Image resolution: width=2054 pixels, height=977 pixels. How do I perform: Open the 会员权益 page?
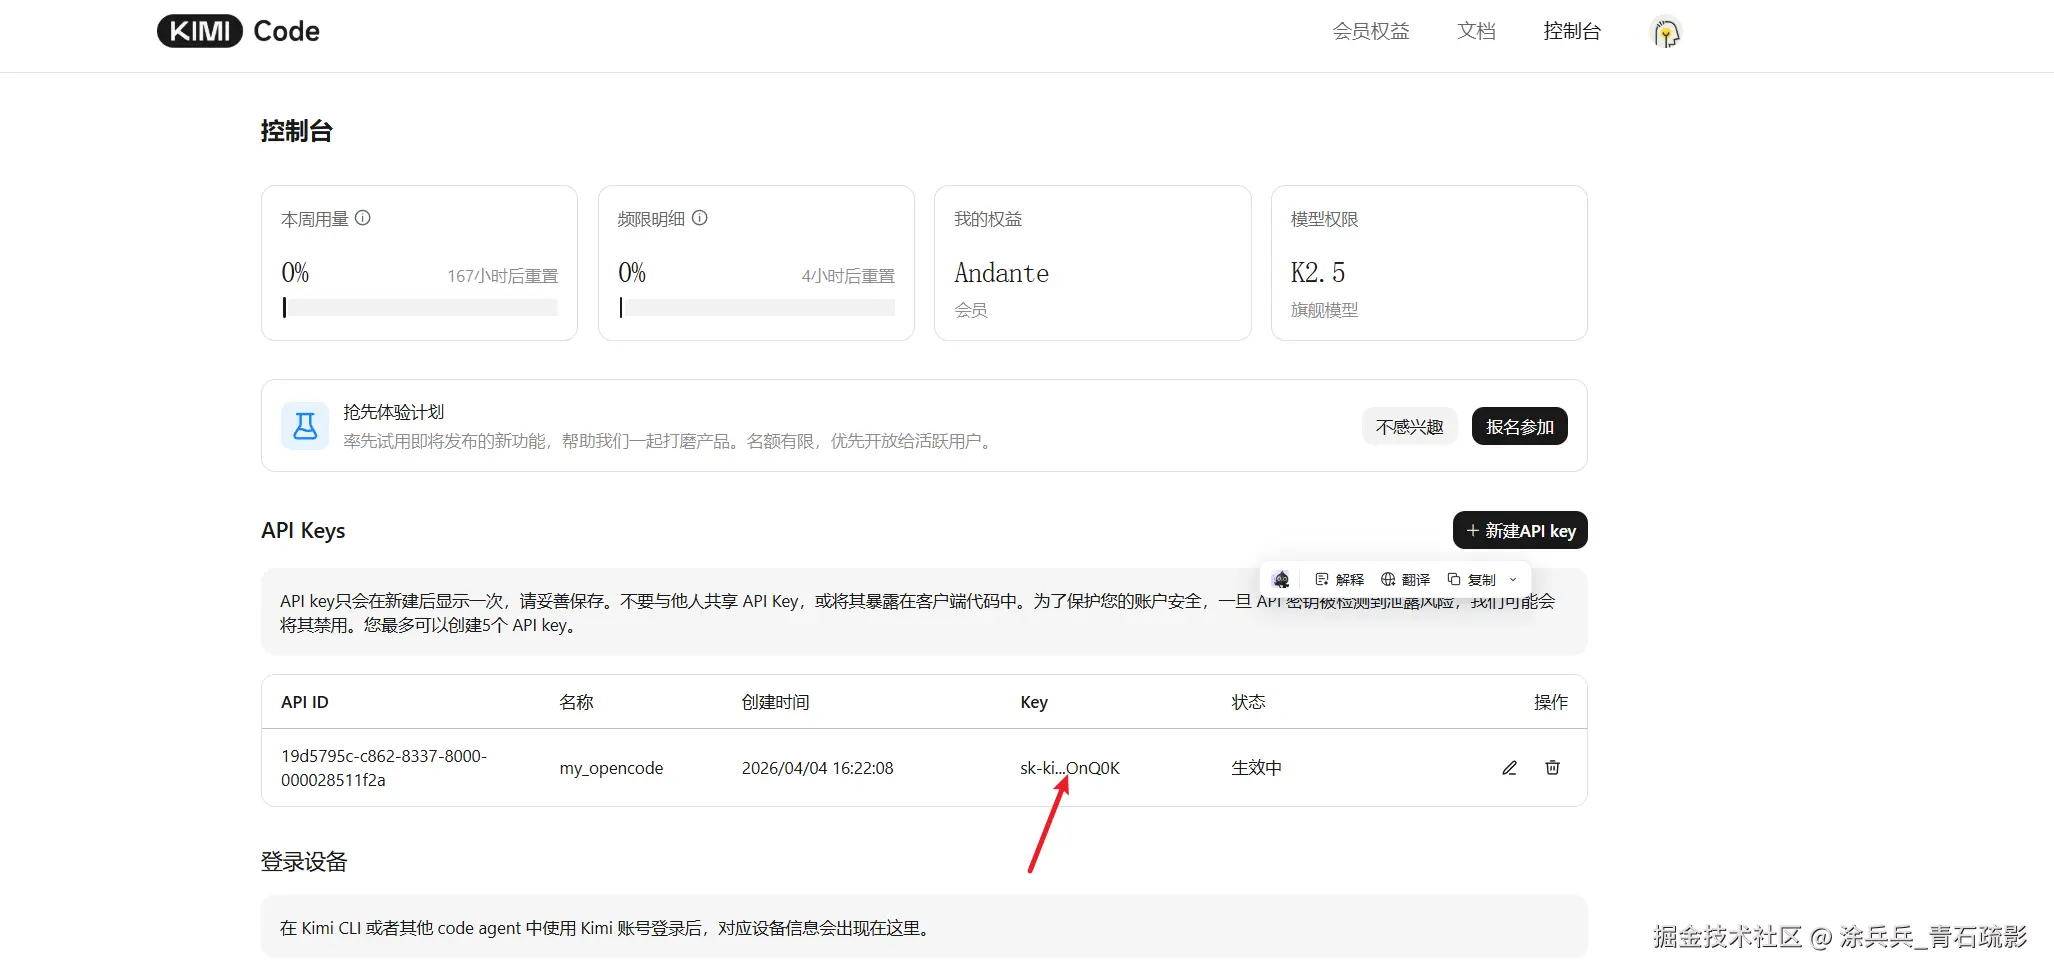click(1371, 32)
